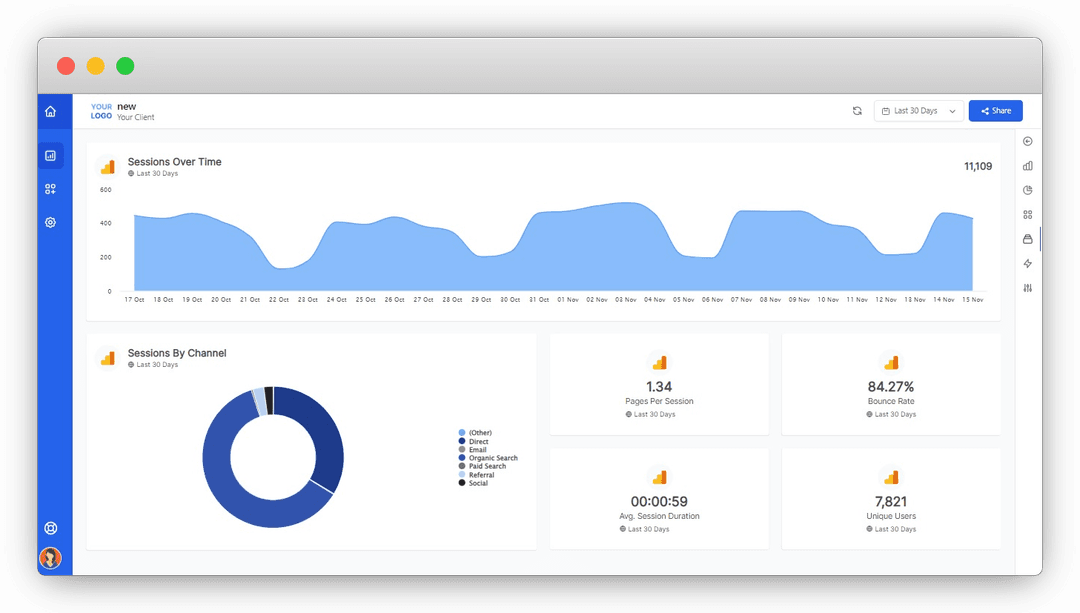This screenshot has width=1080, height=613.
Task: Toggle the Organic Search legend entry
Action: 488,458
